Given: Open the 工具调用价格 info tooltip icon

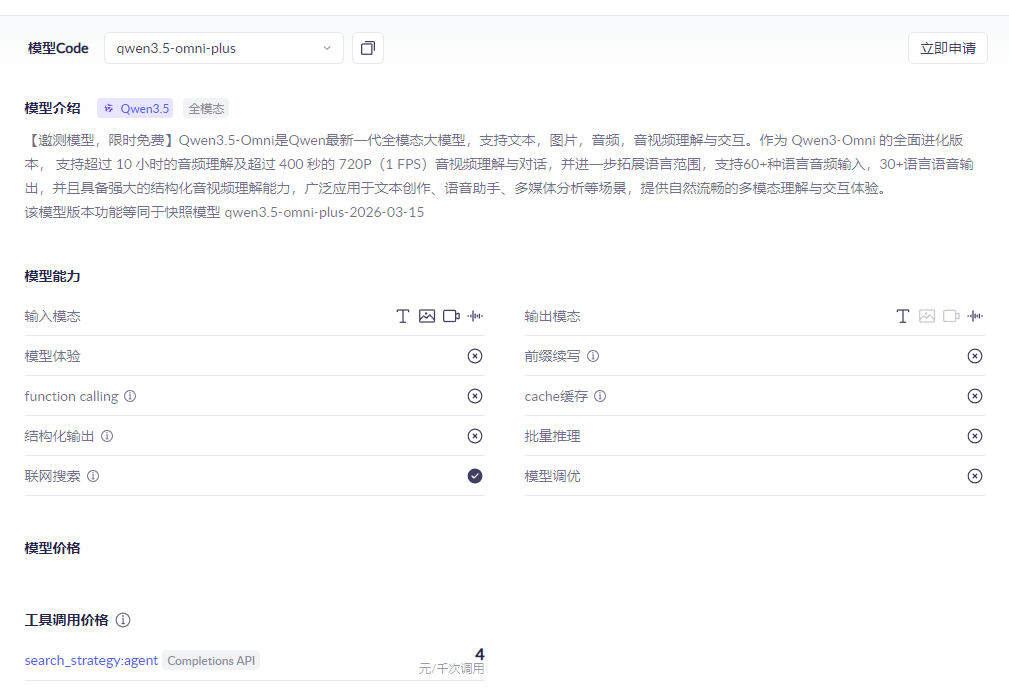Looking at the screenshot, I should tap(123, 620).
